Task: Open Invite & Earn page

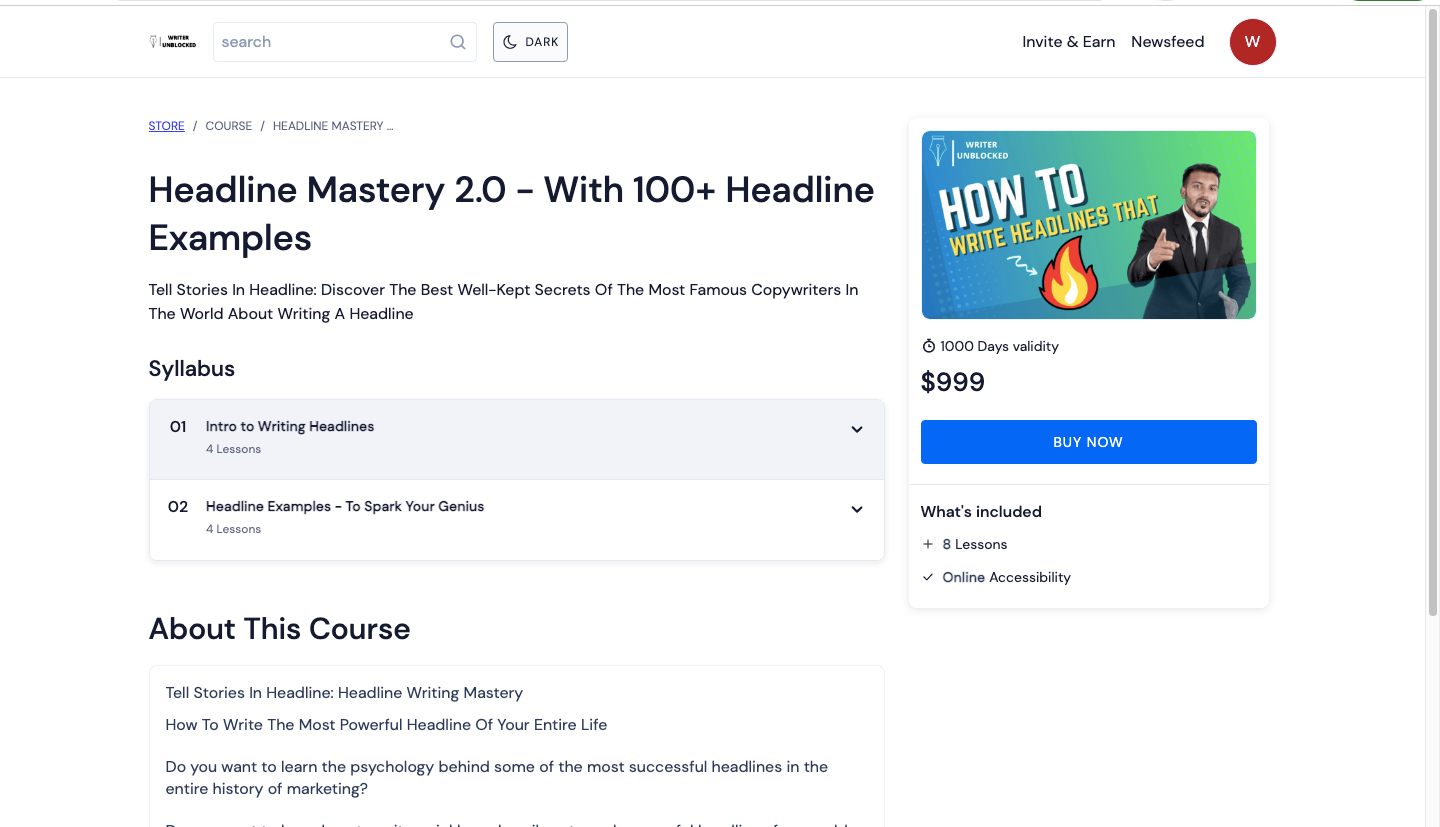Action: [1068, 42]
